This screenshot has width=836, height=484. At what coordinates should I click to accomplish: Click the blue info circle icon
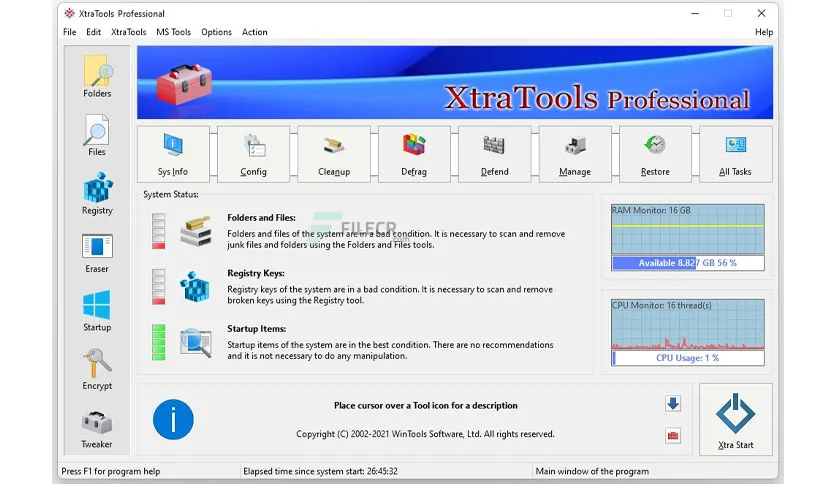[173, 420]
